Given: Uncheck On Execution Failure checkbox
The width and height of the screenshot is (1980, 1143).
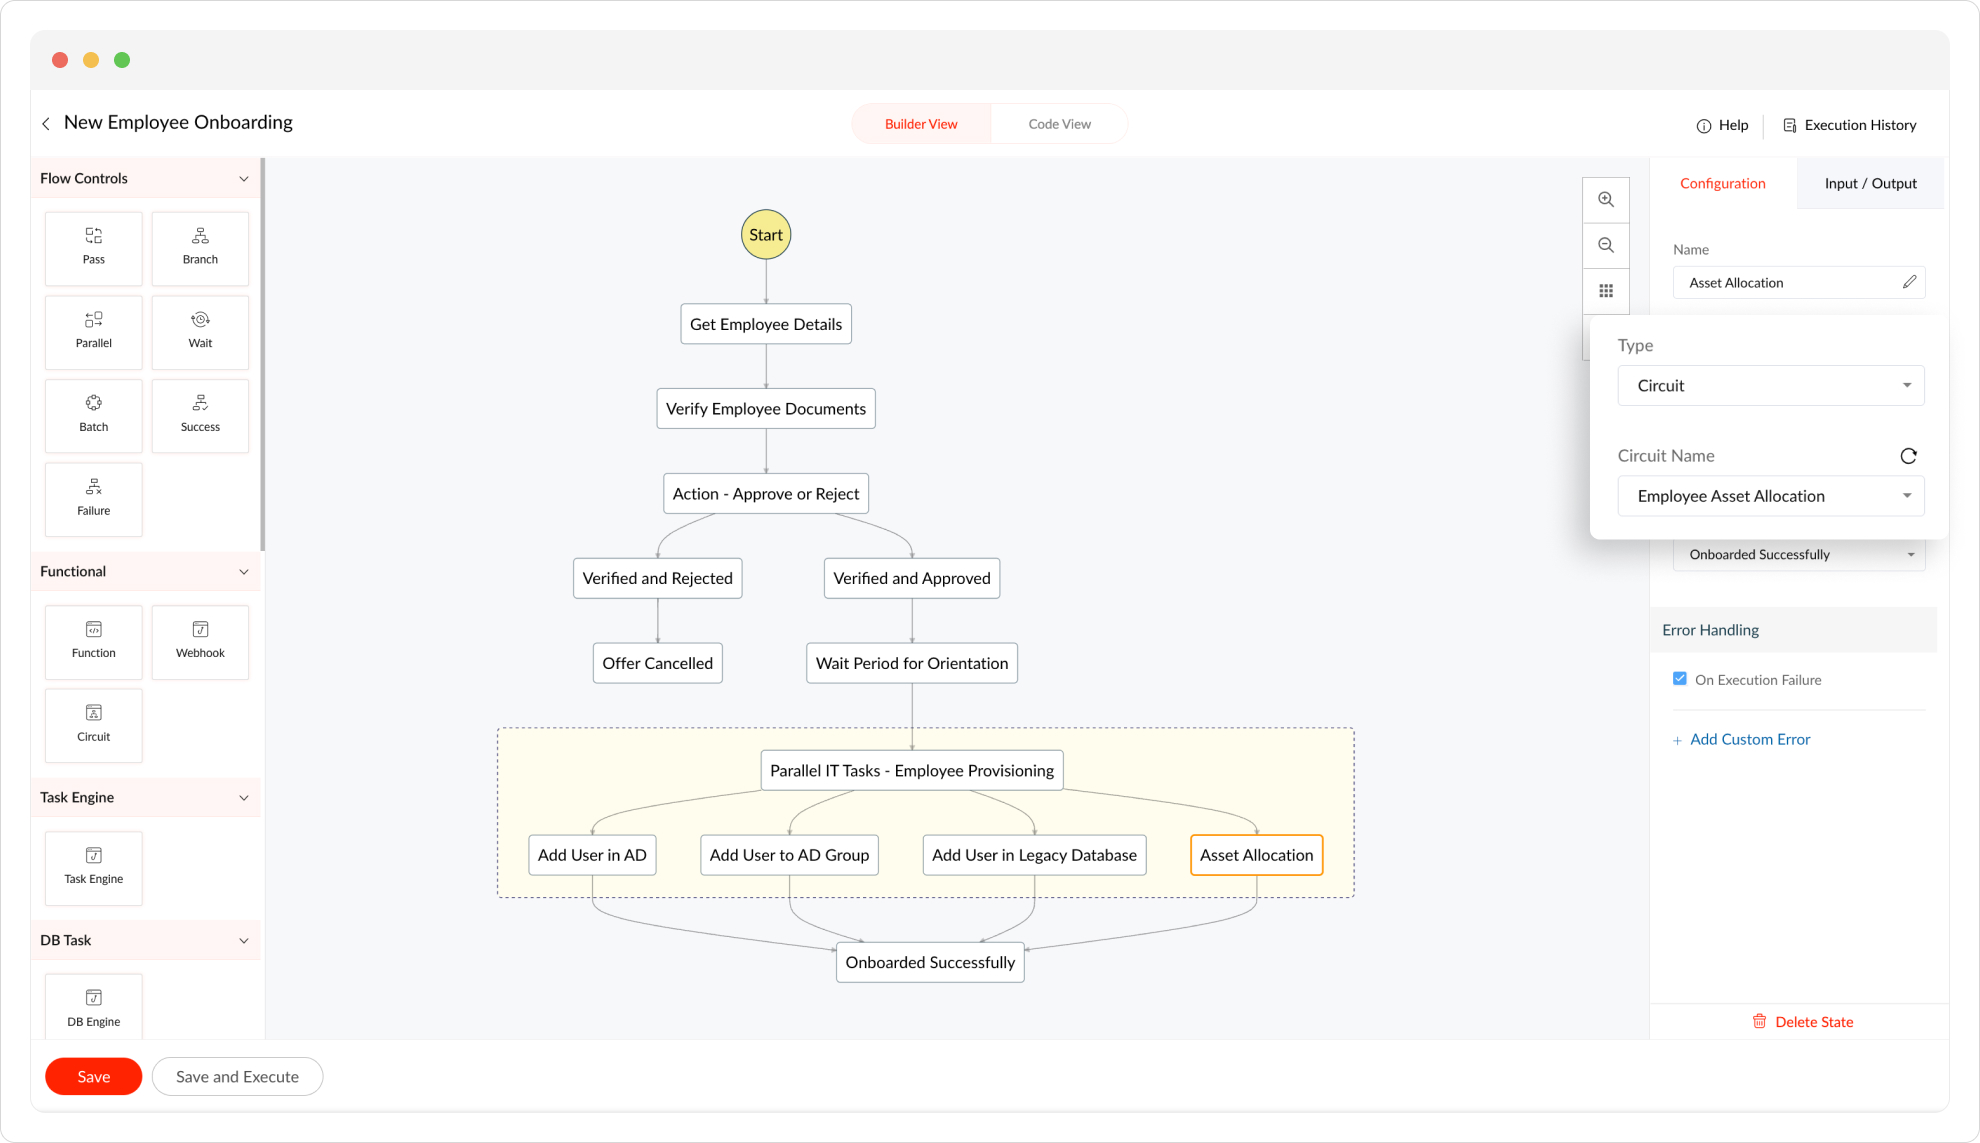Looking at the screenshot, I should pyautogui.click(x=1680, y=679).
